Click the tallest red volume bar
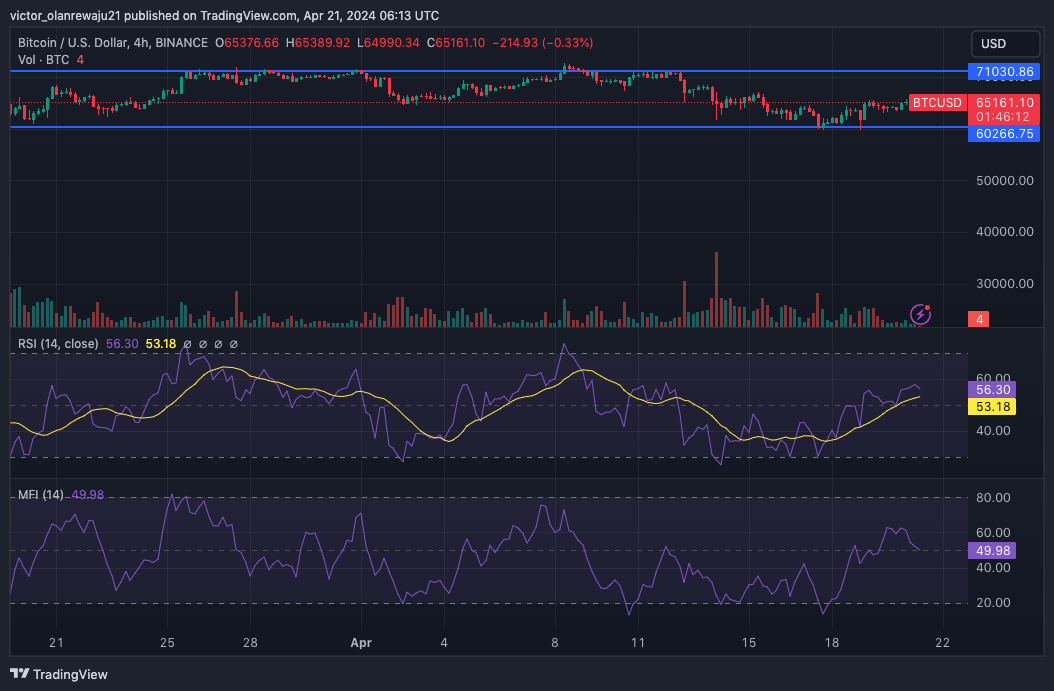Viewport: 1054px width, 691px height. pyautogui.click(x=716, y=289)
